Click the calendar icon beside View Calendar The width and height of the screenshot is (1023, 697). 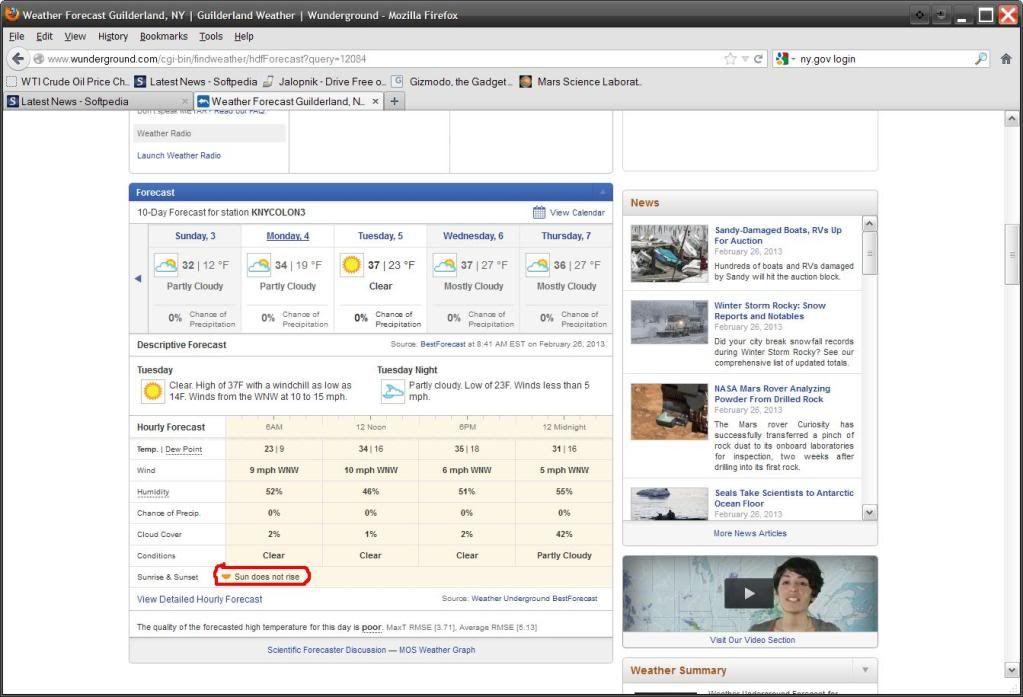[x=539, y=212]
